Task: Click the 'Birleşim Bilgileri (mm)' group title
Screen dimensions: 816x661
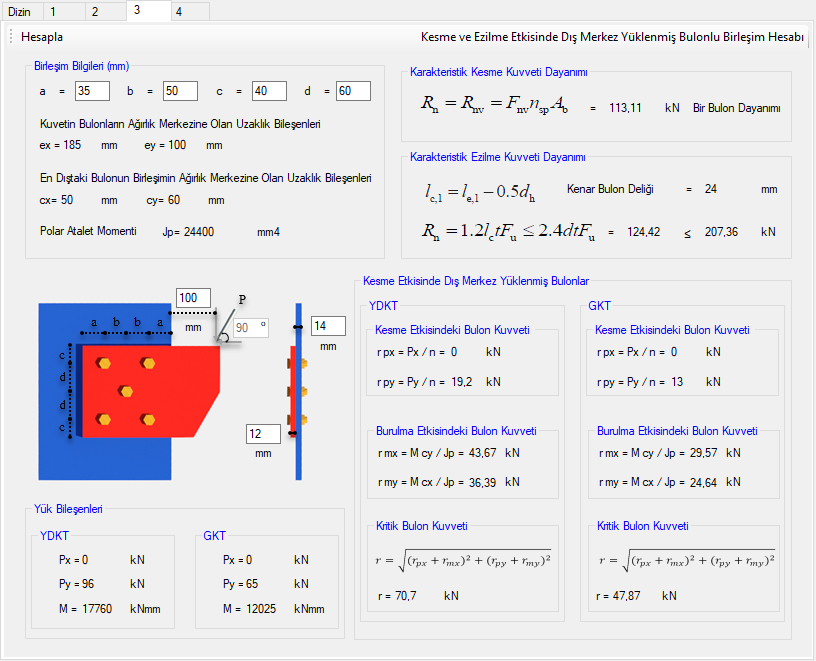Action: point(82,66)
